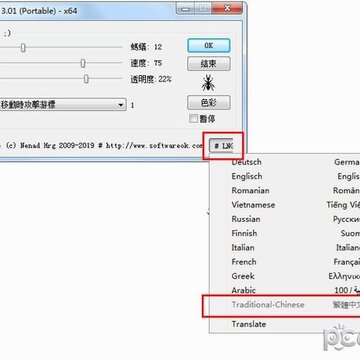Click the OK button
Screen dimensions: 360x360
click(x=209, y=46)
